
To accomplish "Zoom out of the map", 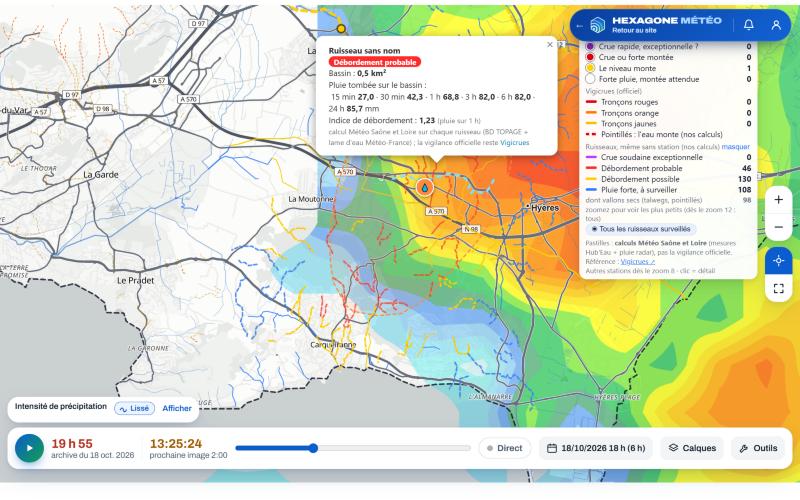I will (778, 227).
